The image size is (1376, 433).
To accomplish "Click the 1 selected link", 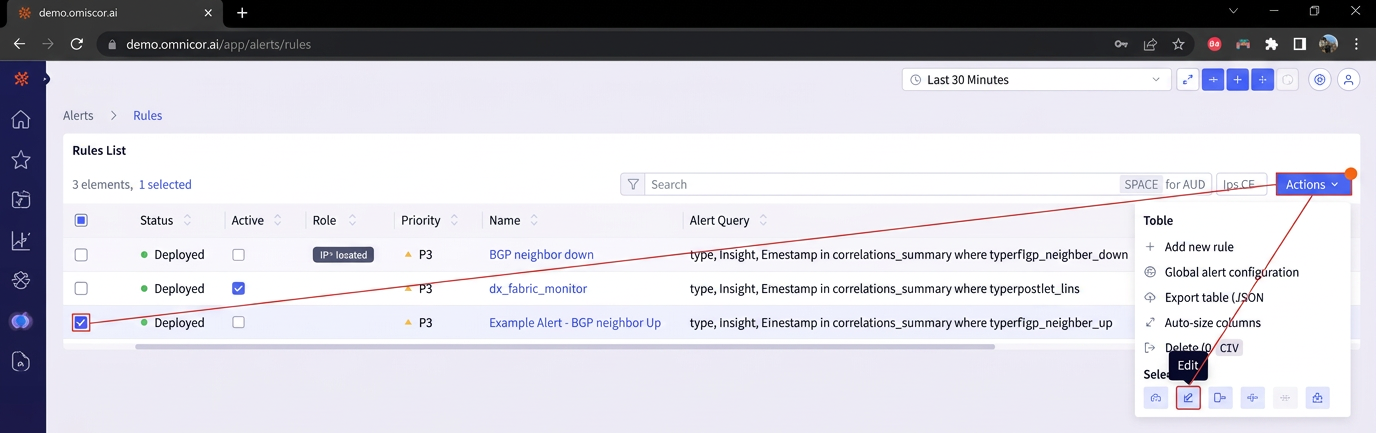I will 165,185.
